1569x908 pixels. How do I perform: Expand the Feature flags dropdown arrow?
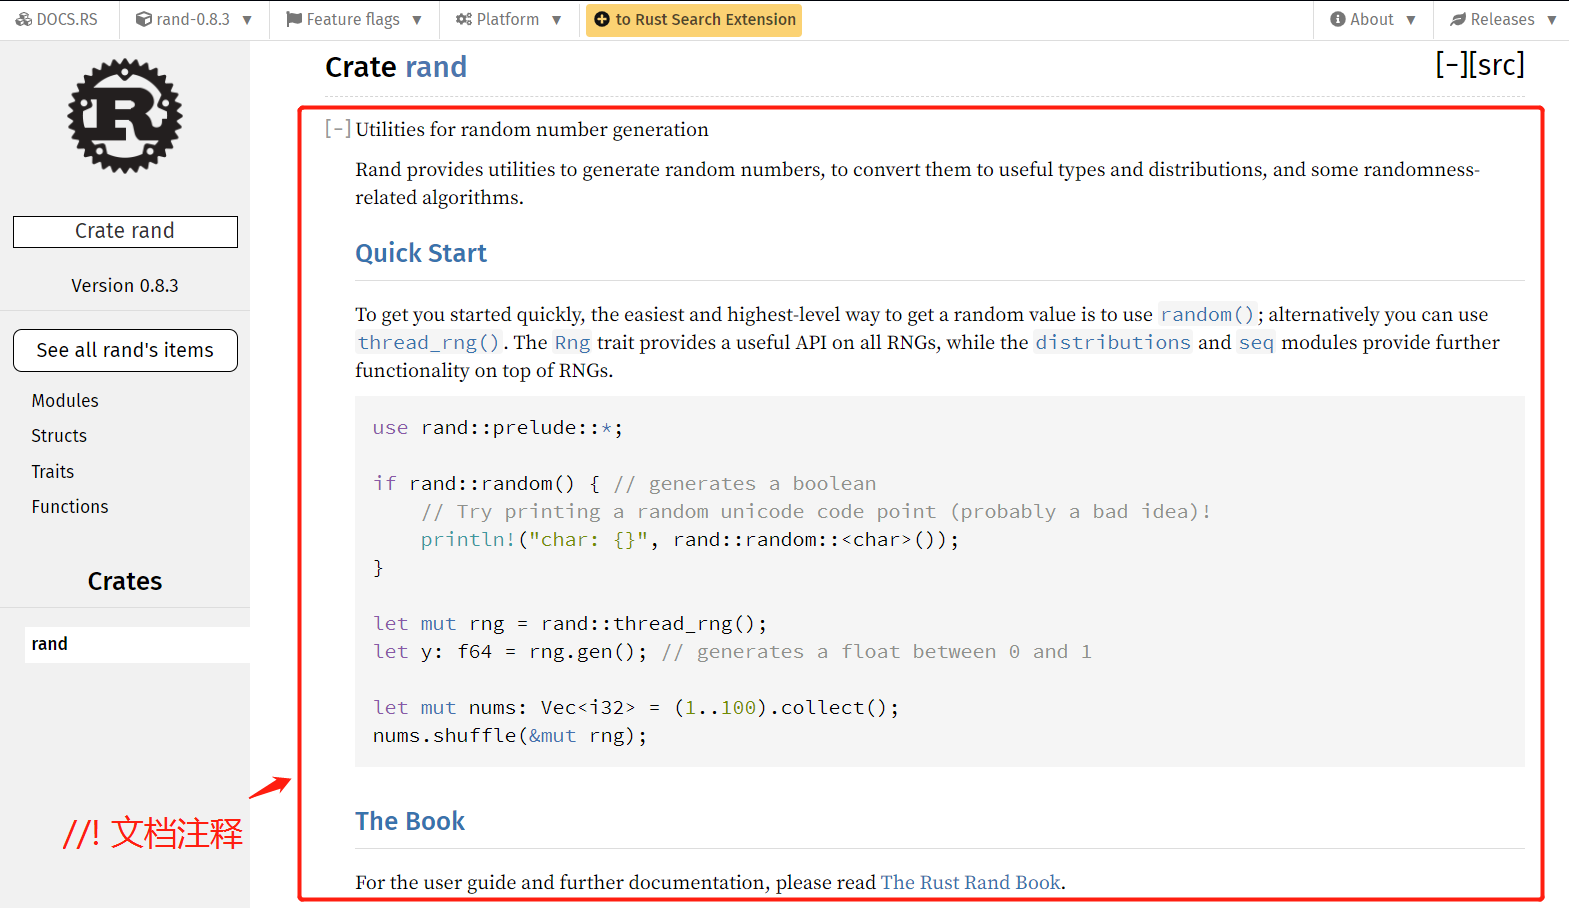point(417,20)
